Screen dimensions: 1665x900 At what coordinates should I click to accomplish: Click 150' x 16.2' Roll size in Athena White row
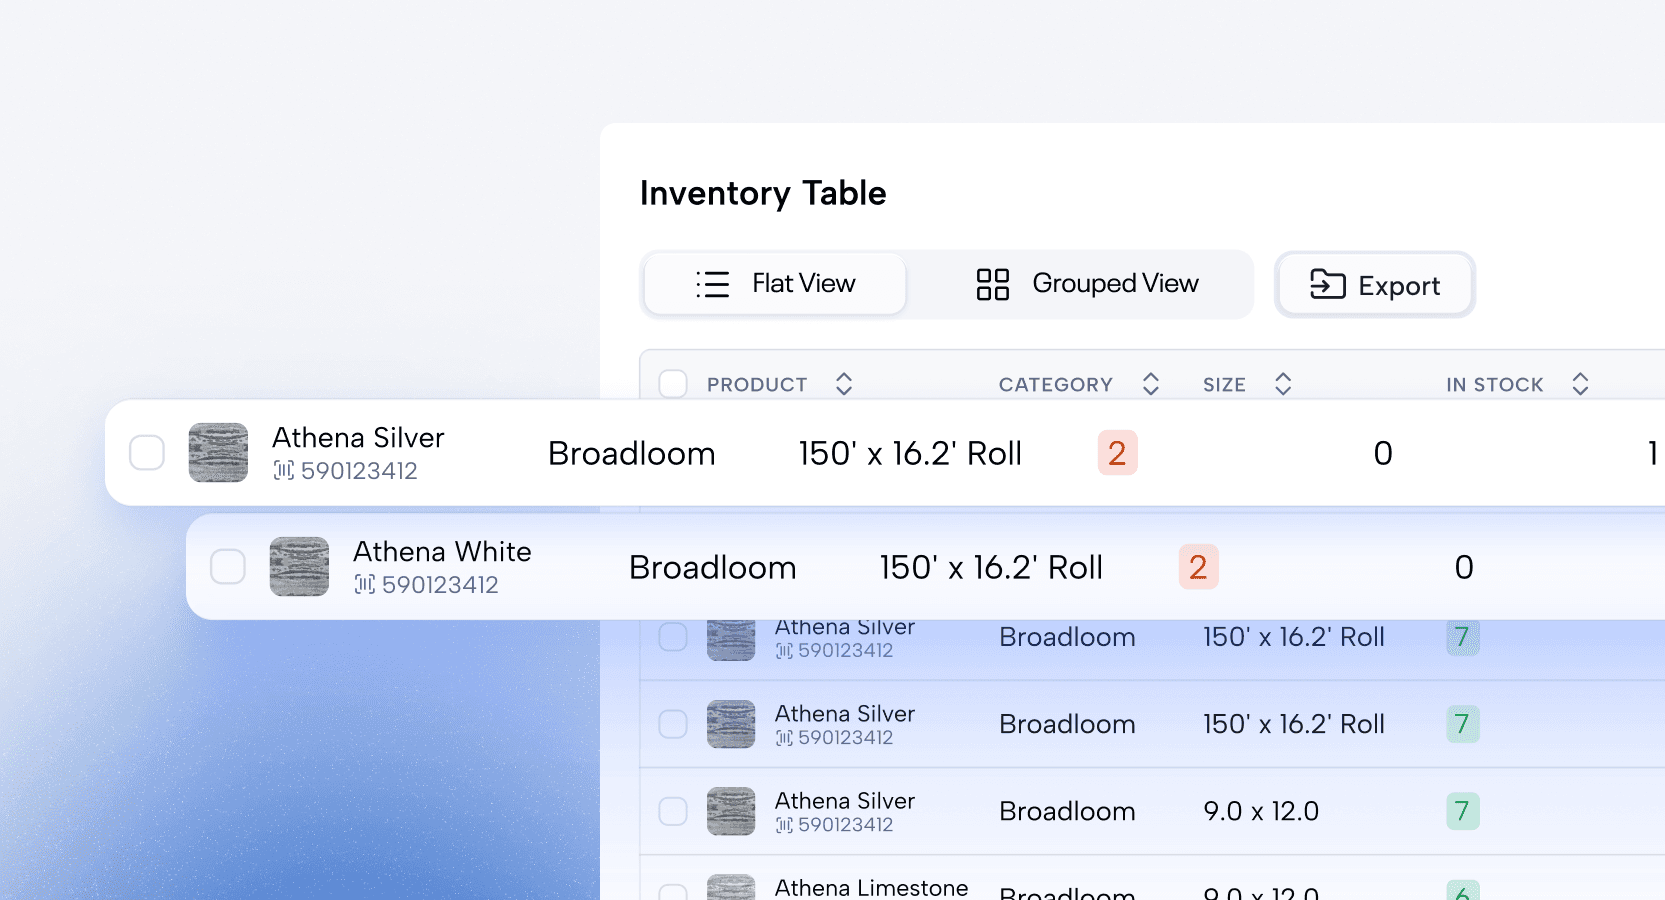coord(991,568)
